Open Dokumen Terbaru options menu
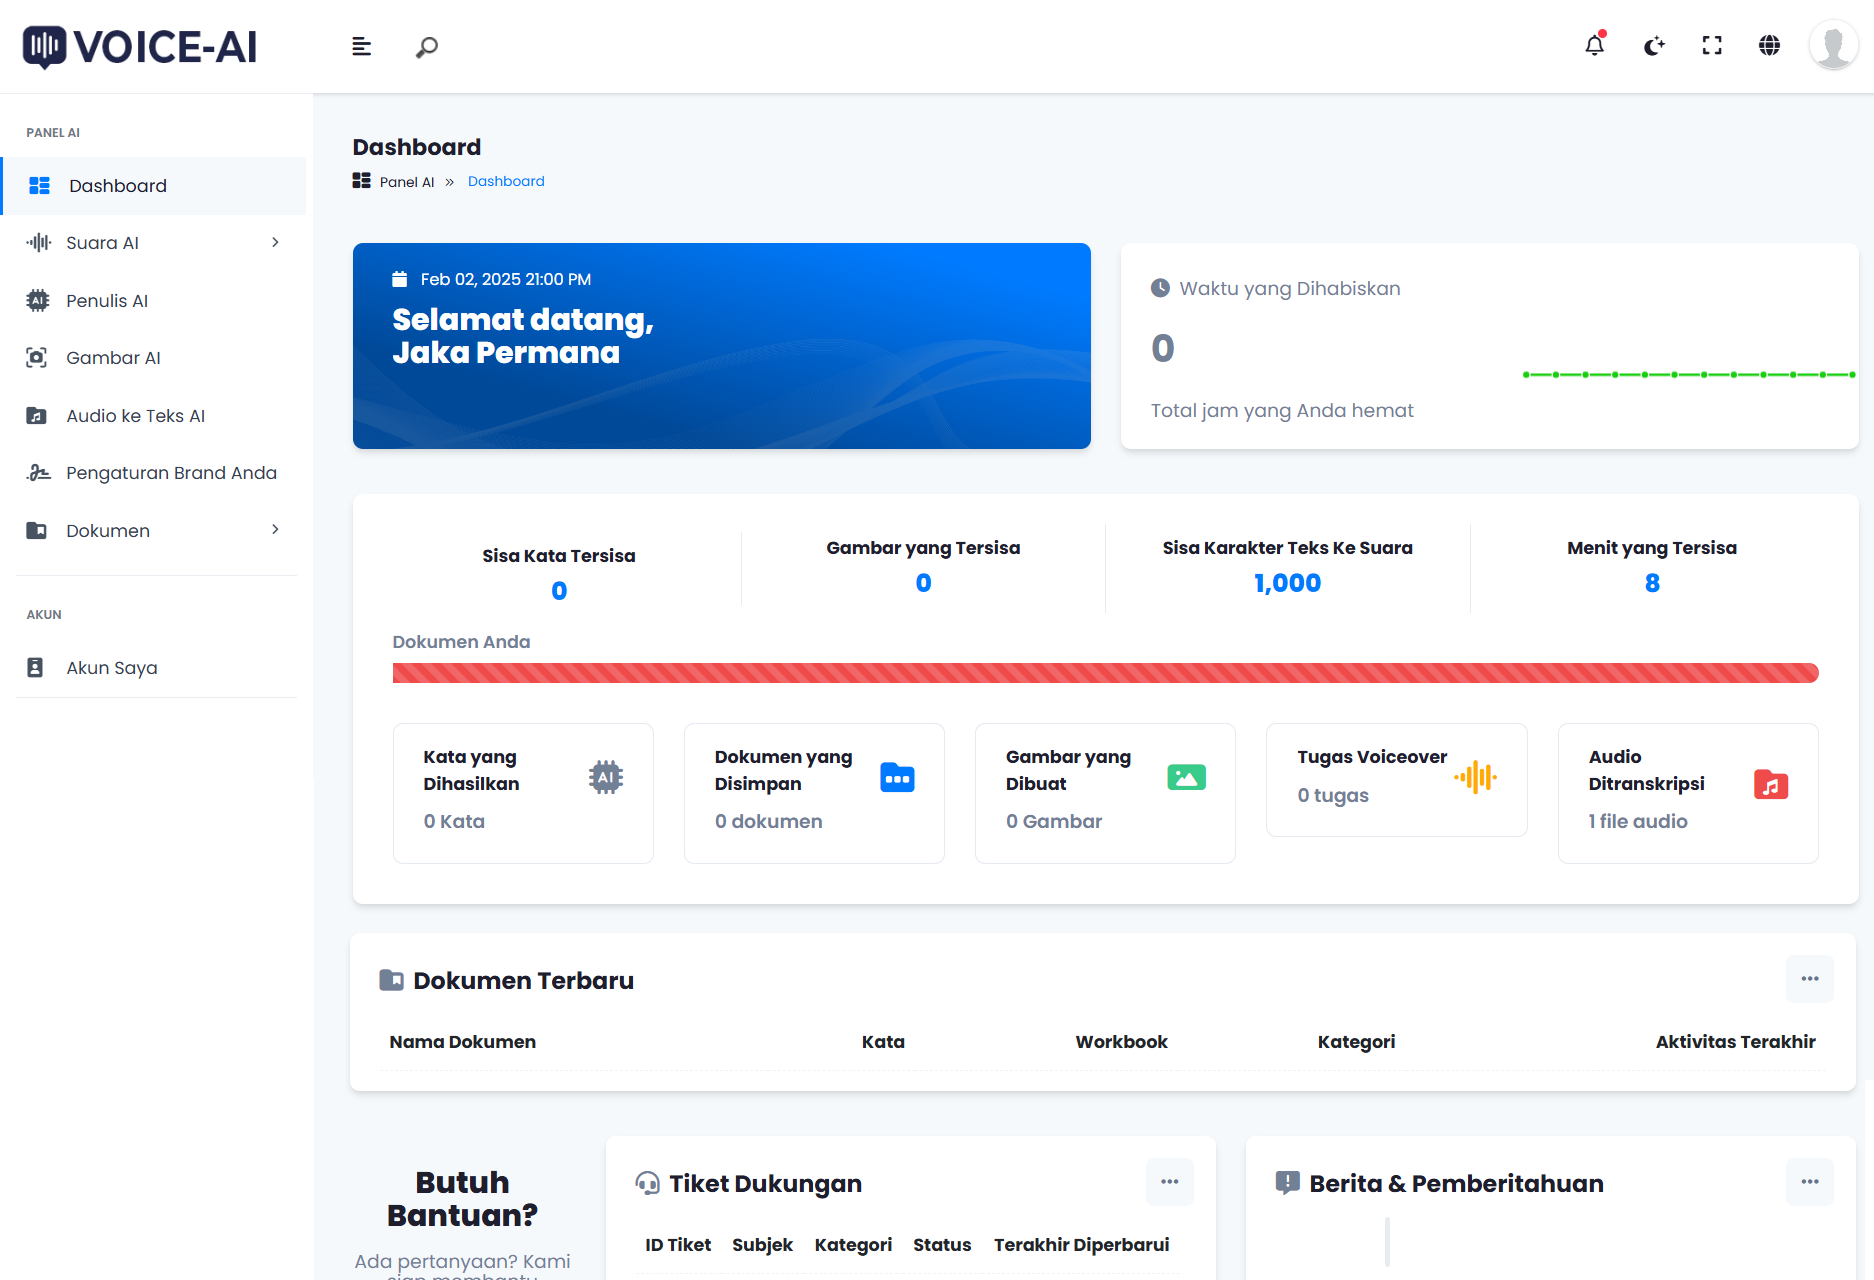The image size is (1874, 1280). click(x=1809, y=979)
